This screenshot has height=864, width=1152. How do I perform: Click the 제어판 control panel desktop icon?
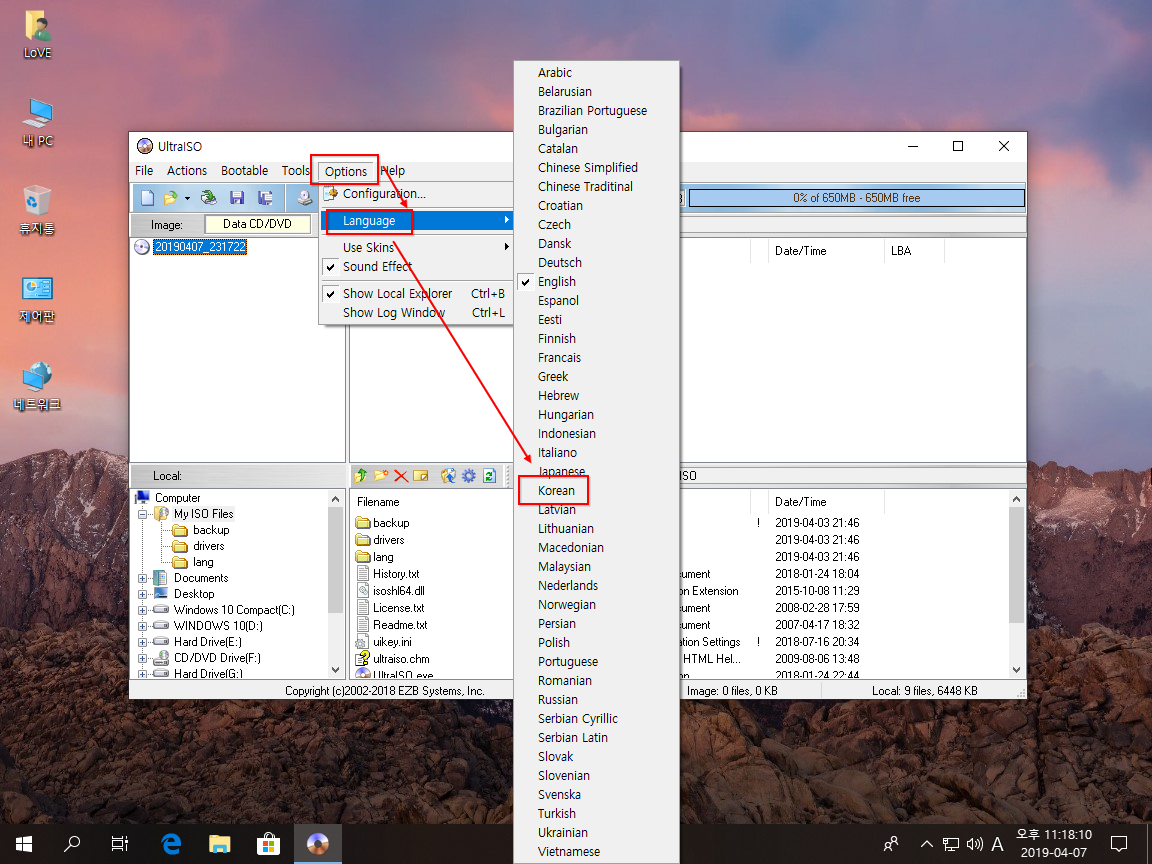(x=37, y=299)
